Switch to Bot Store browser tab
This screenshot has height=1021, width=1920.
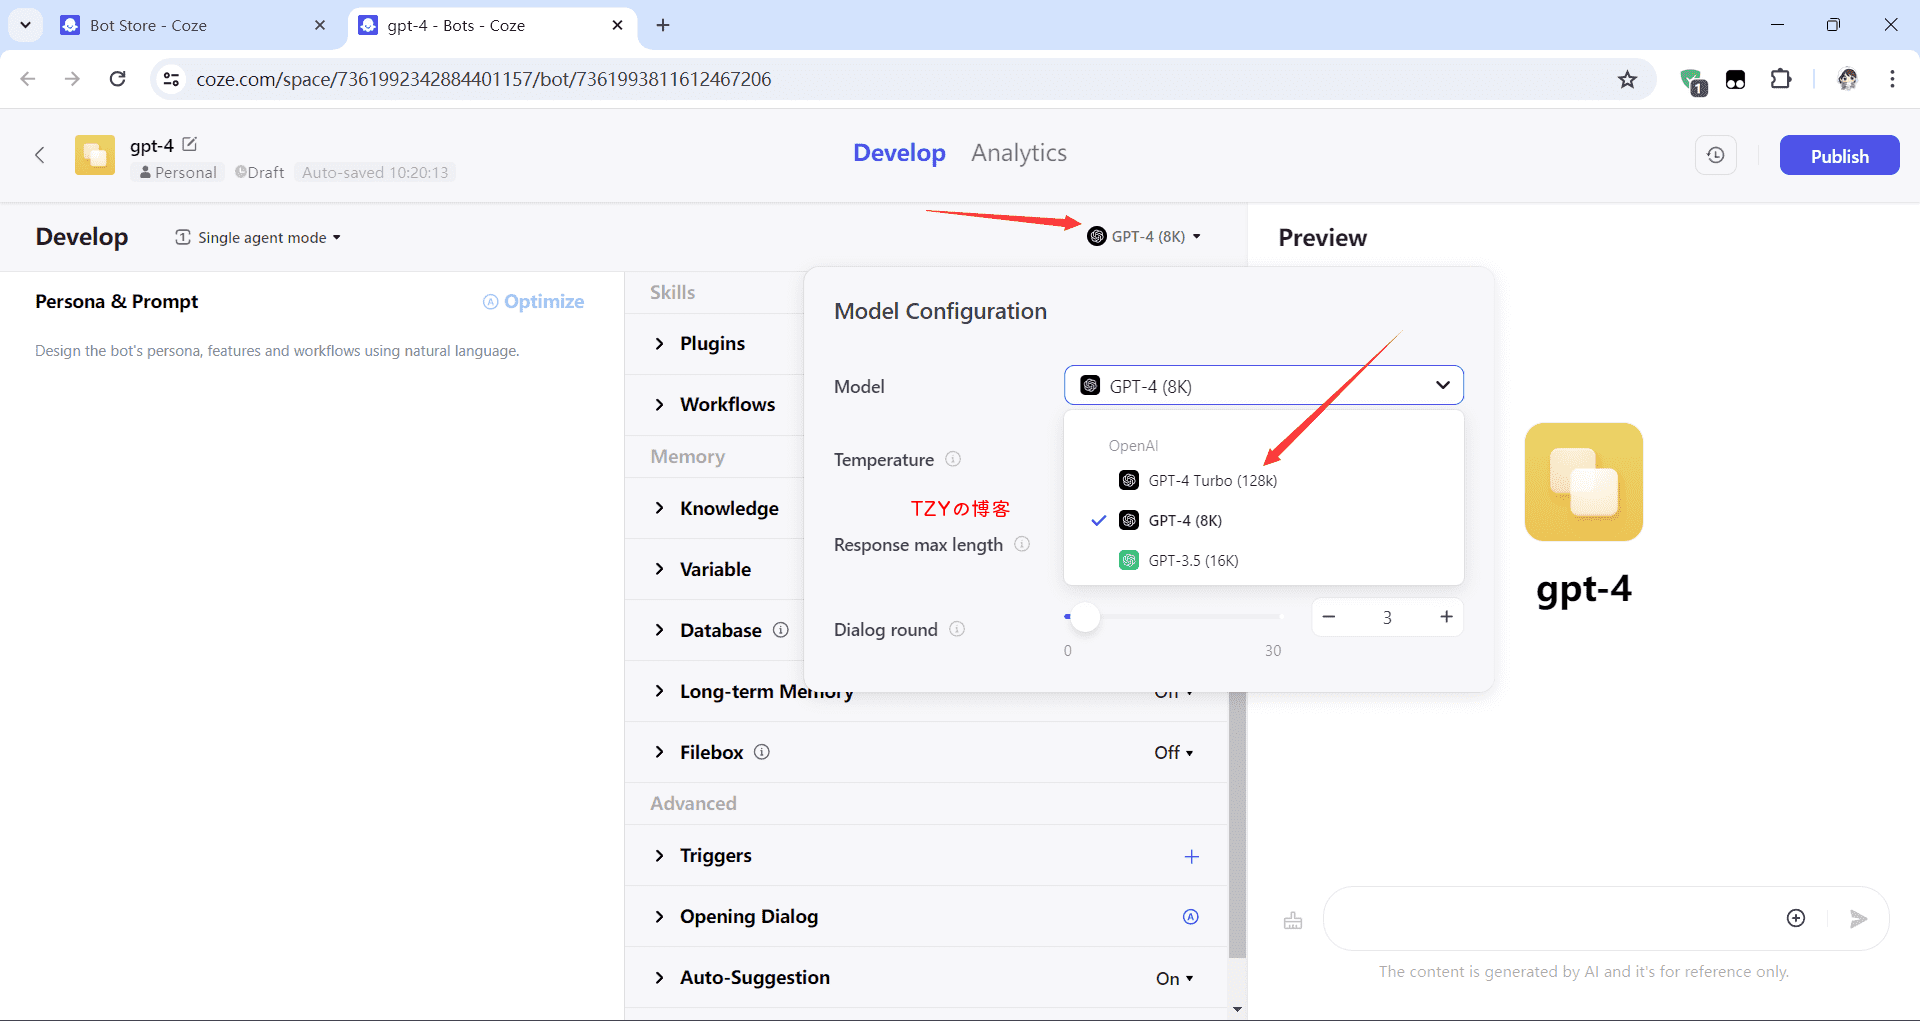pos(148,25)
